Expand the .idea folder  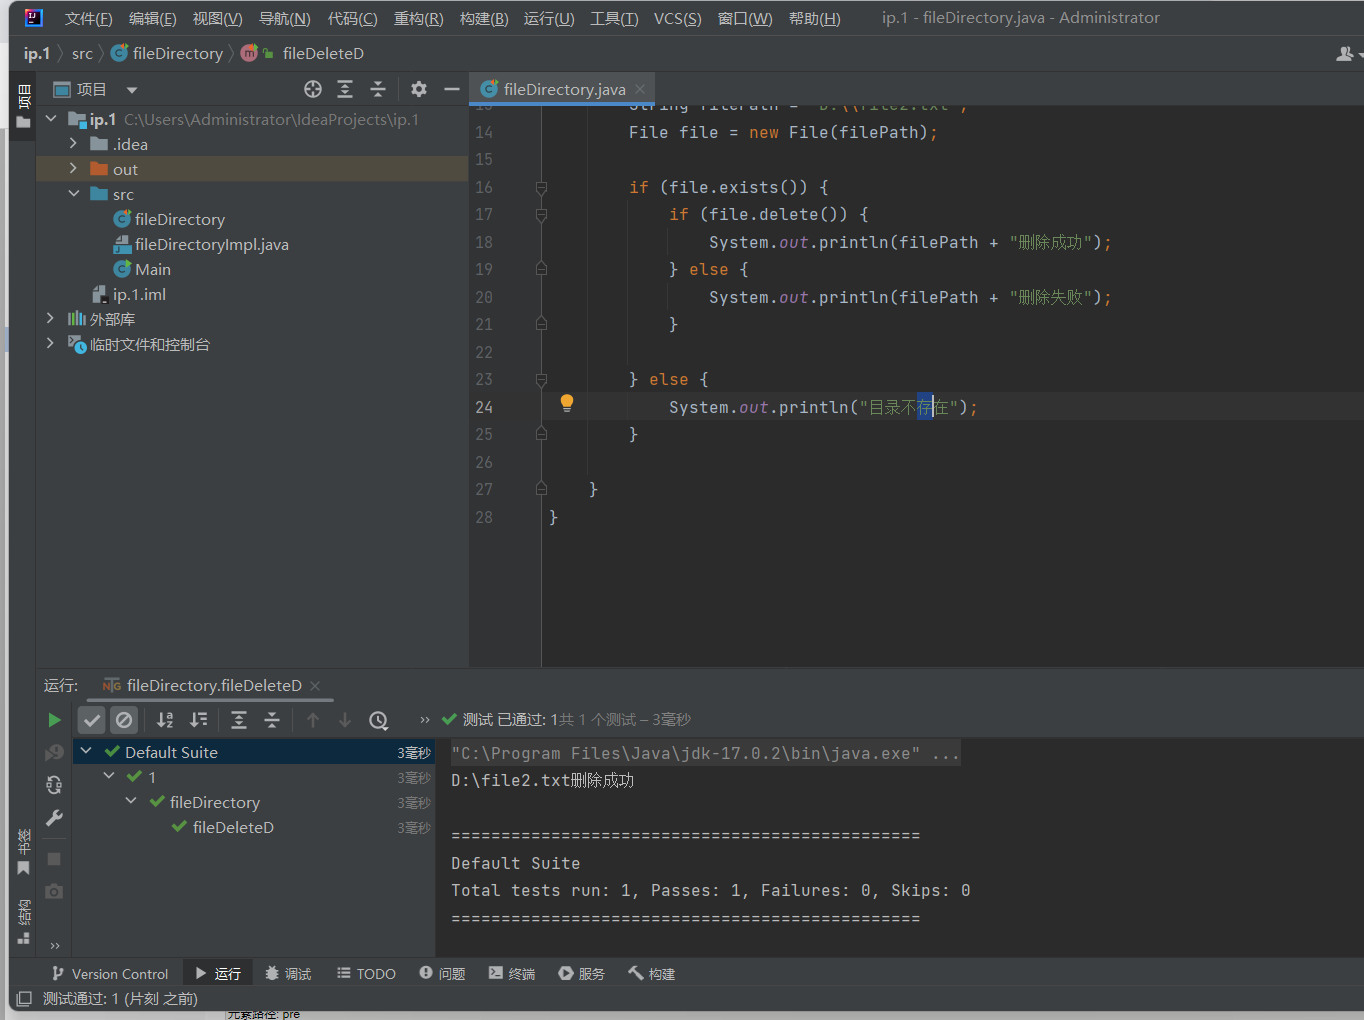click(73, 144)
